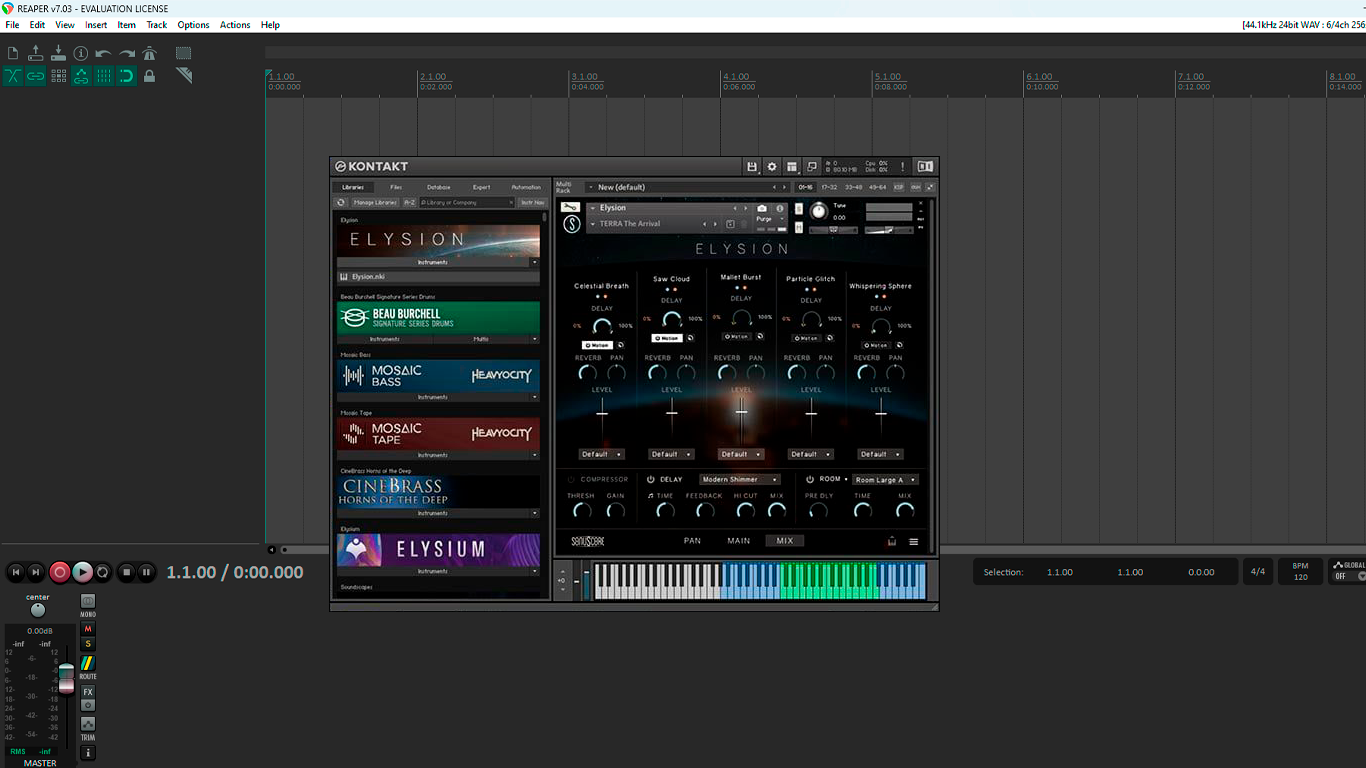Click the Play button in transport
1366x768 pixels.
[x=83, y=572]
